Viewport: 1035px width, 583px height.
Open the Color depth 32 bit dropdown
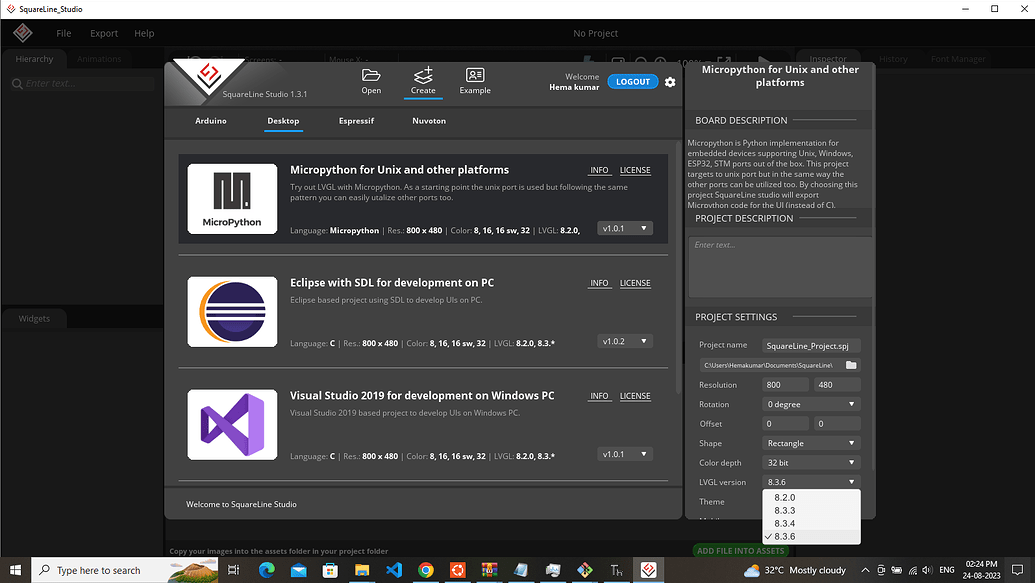coord(811,462)
